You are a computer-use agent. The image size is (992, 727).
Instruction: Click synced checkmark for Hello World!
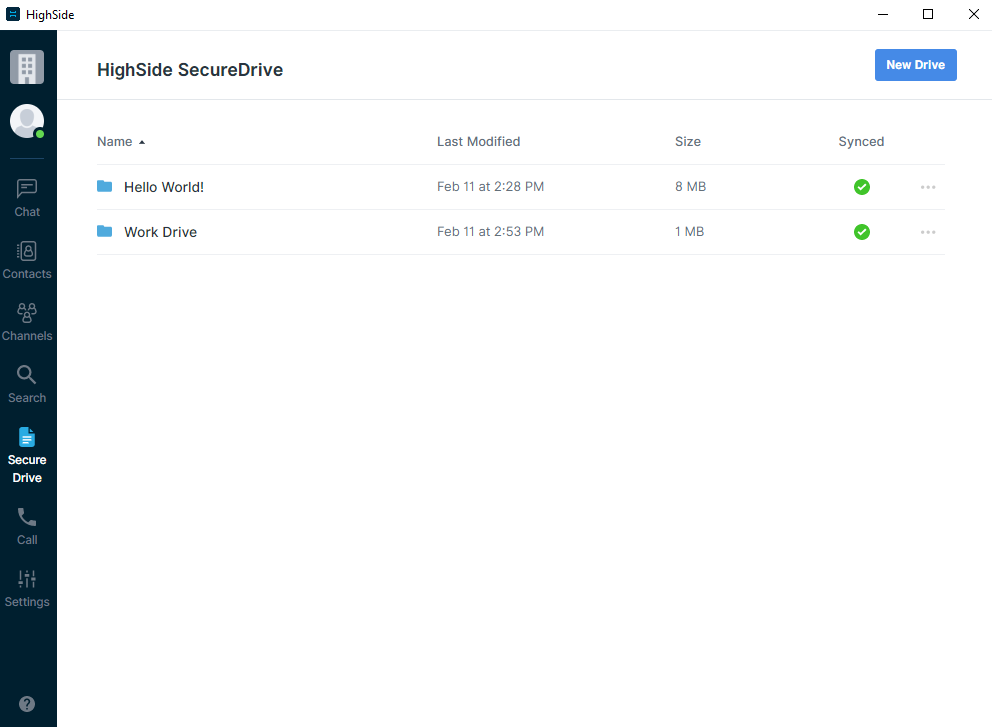tap(862, 187)
